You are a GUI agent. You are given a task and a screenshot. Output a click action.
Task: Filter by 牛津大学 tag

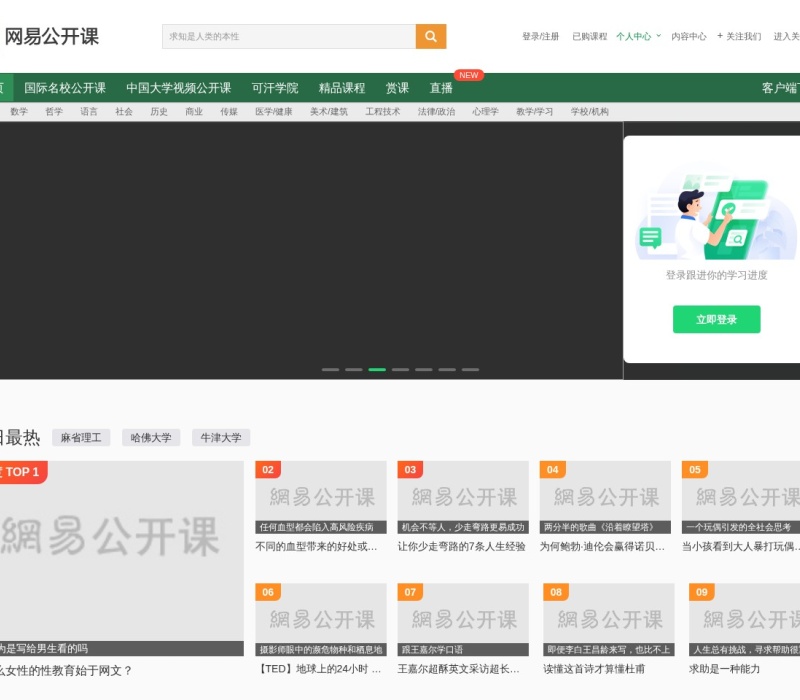pos(221,437)
